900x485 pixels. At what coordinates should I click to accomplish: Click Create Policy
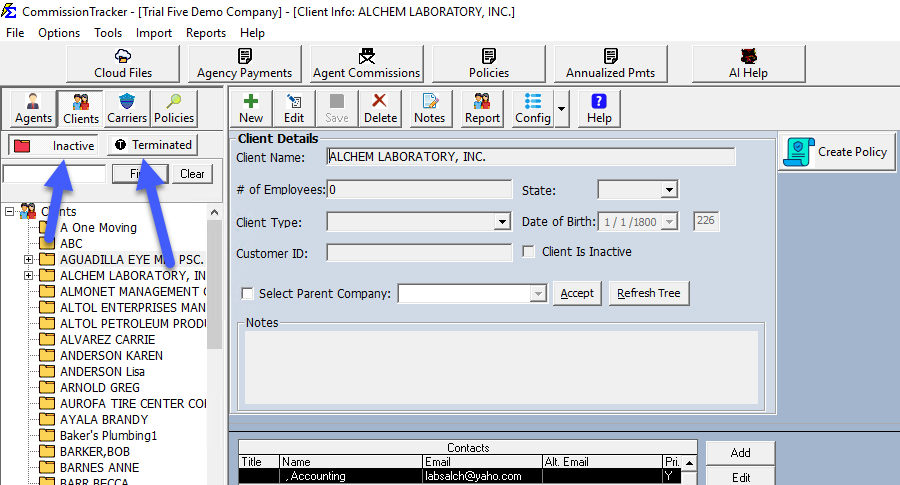tap(837, 152)
